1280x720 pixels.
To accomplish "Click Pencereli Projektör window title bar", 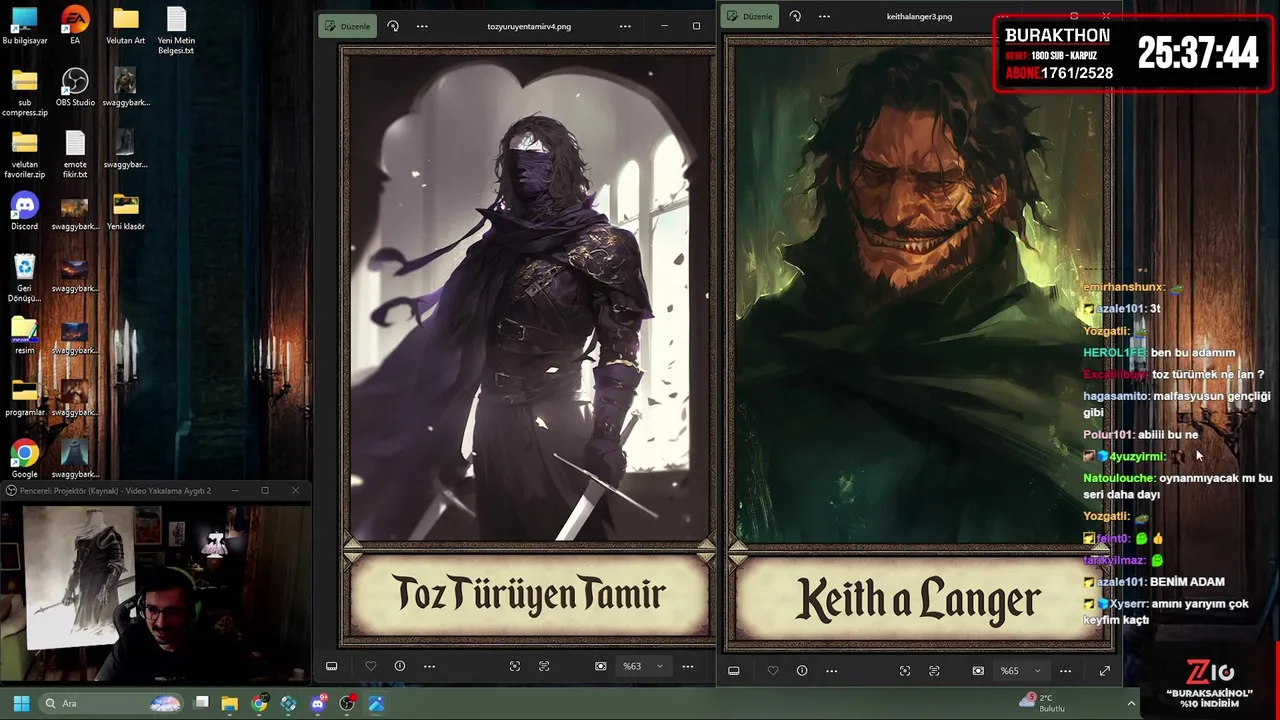I will click(155, 490).
